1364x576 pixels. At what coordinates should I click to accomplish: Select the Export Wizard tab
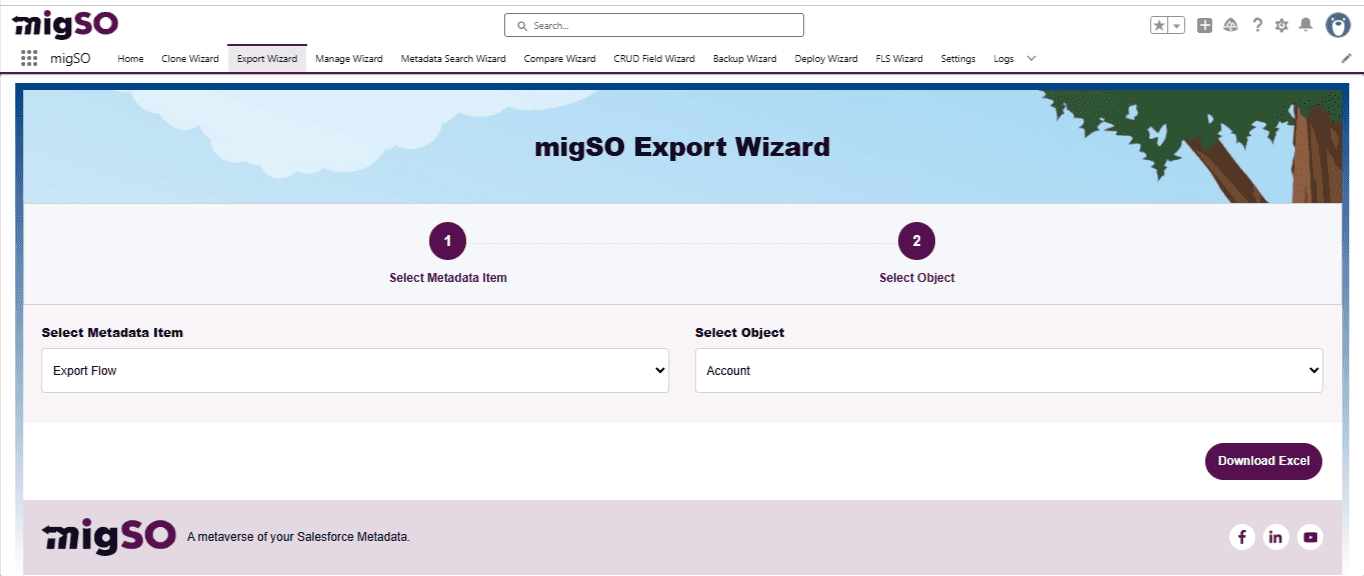point(267,59)
